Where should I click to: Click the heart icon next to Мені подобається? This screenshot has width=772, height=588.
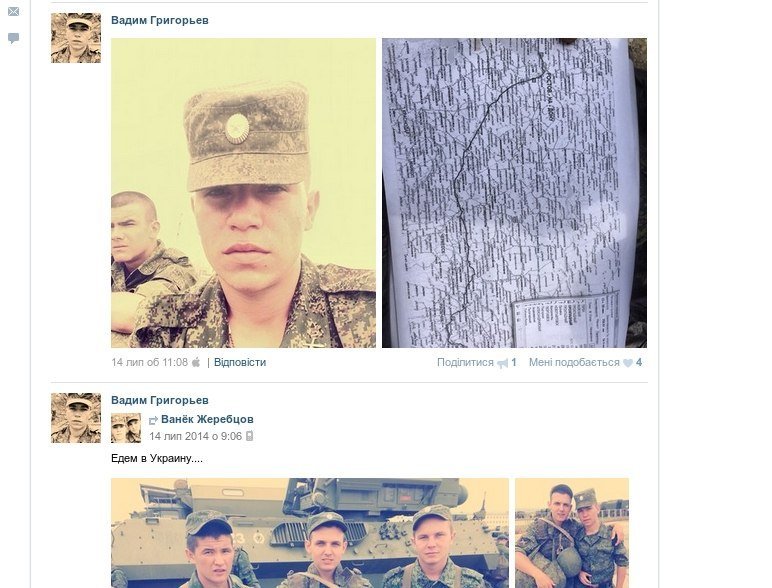click(628, 363)
